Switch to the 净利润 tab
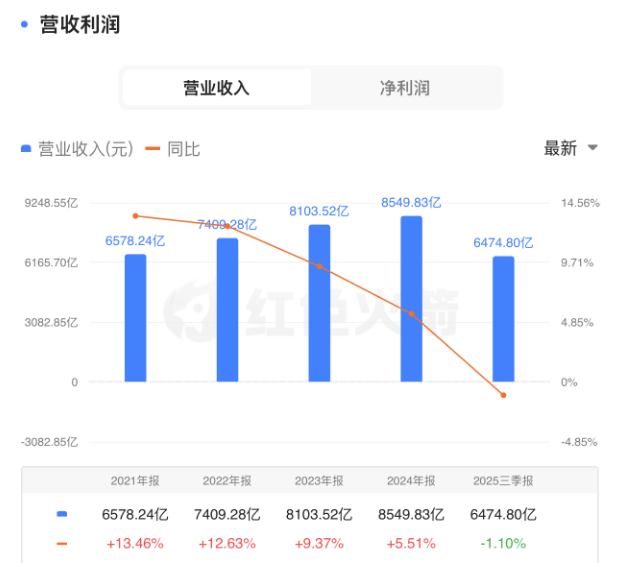The image size is (620, 563). click(x=405, y=88)
